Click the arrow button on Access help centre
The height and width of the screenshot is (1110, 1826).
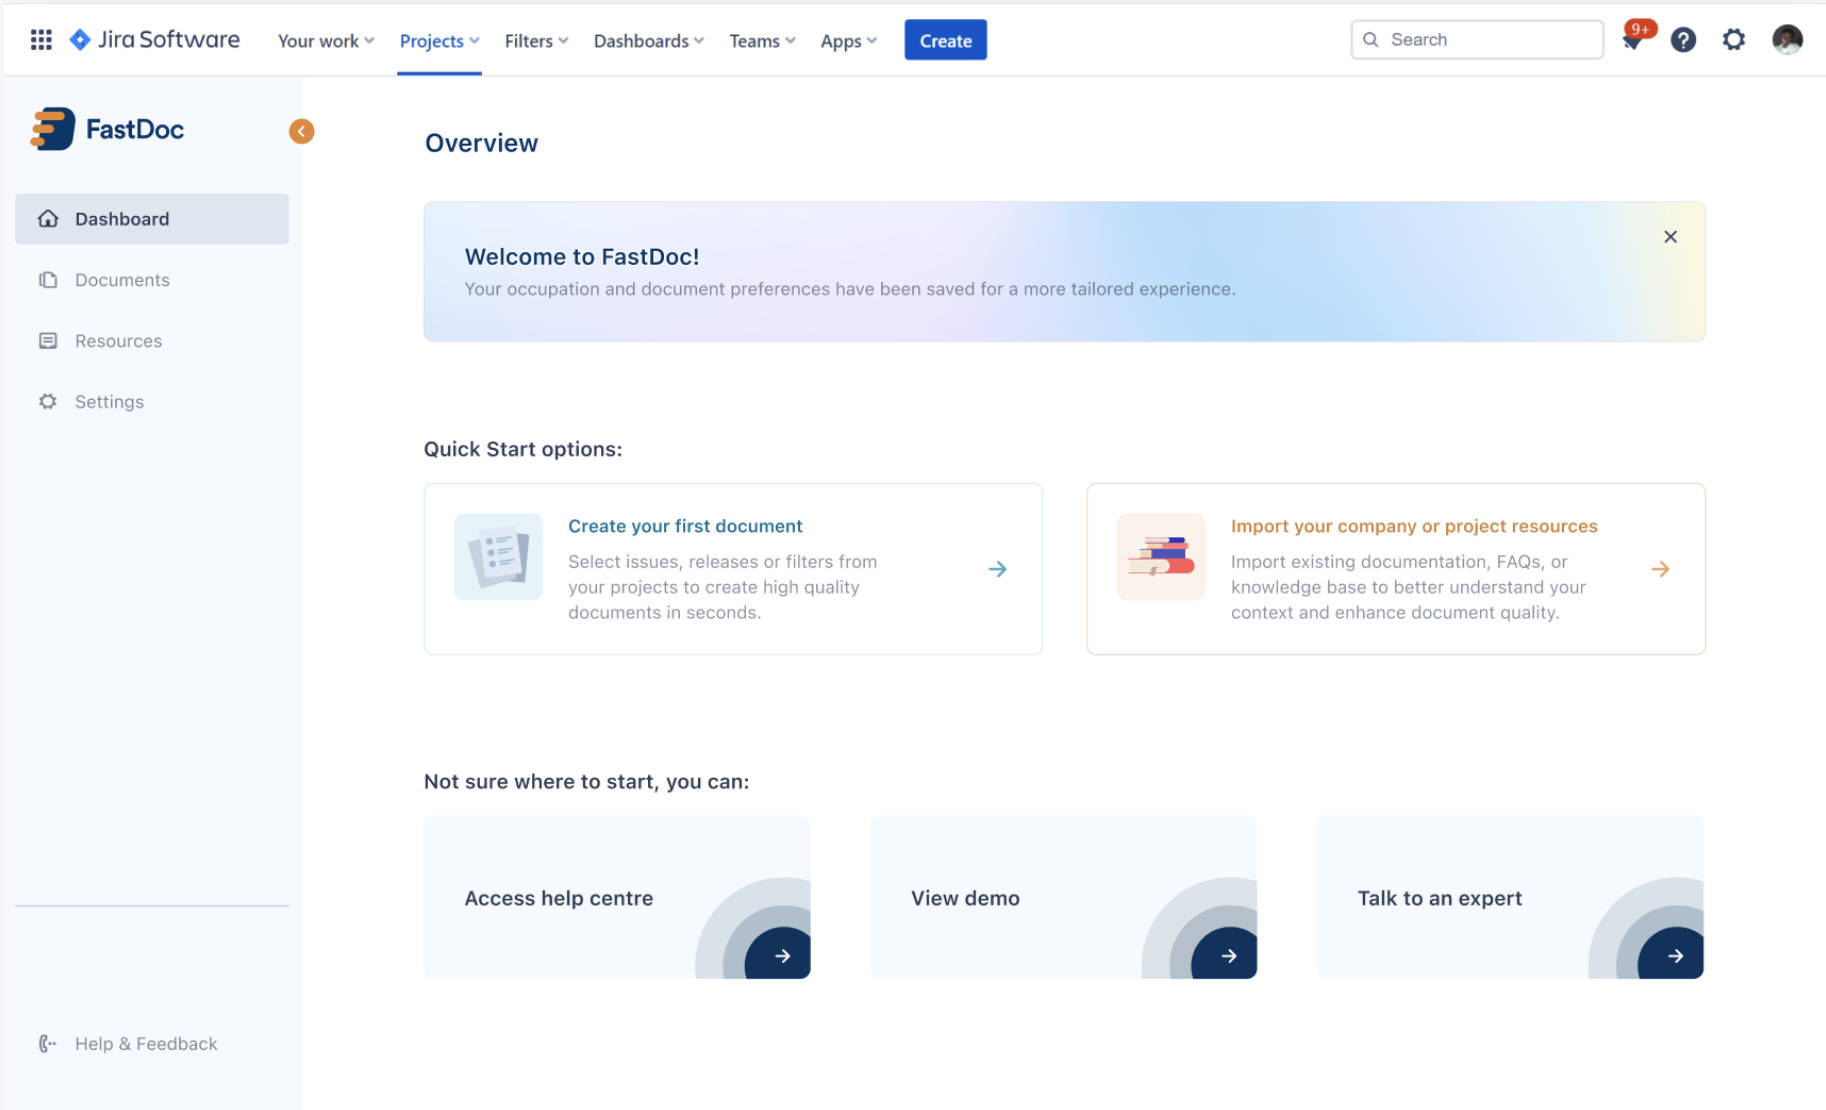pyautogui.click(x=782, y=956)
